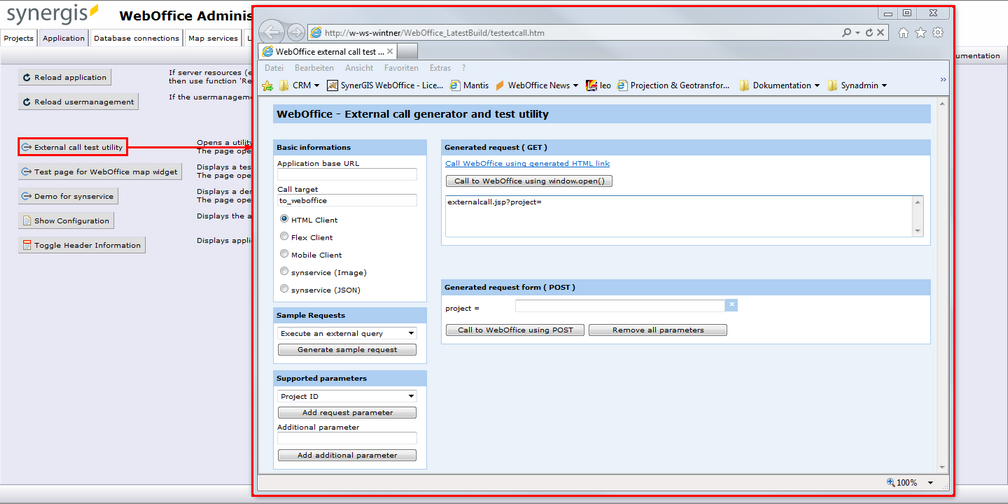Close the WebOffice external call test tab

point(390,51)
